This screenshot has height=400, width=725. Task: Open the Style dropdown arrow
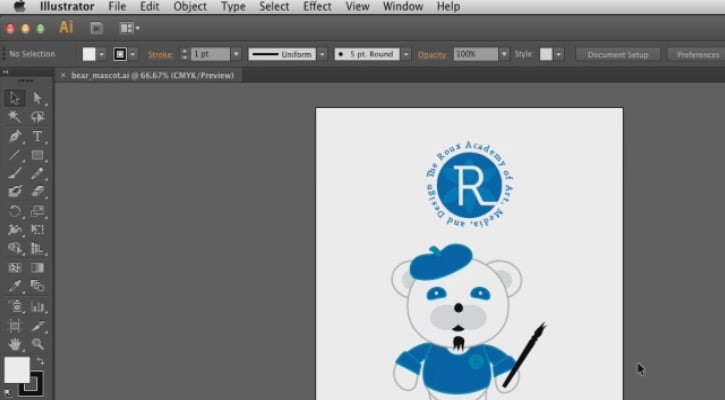point(559,54)
